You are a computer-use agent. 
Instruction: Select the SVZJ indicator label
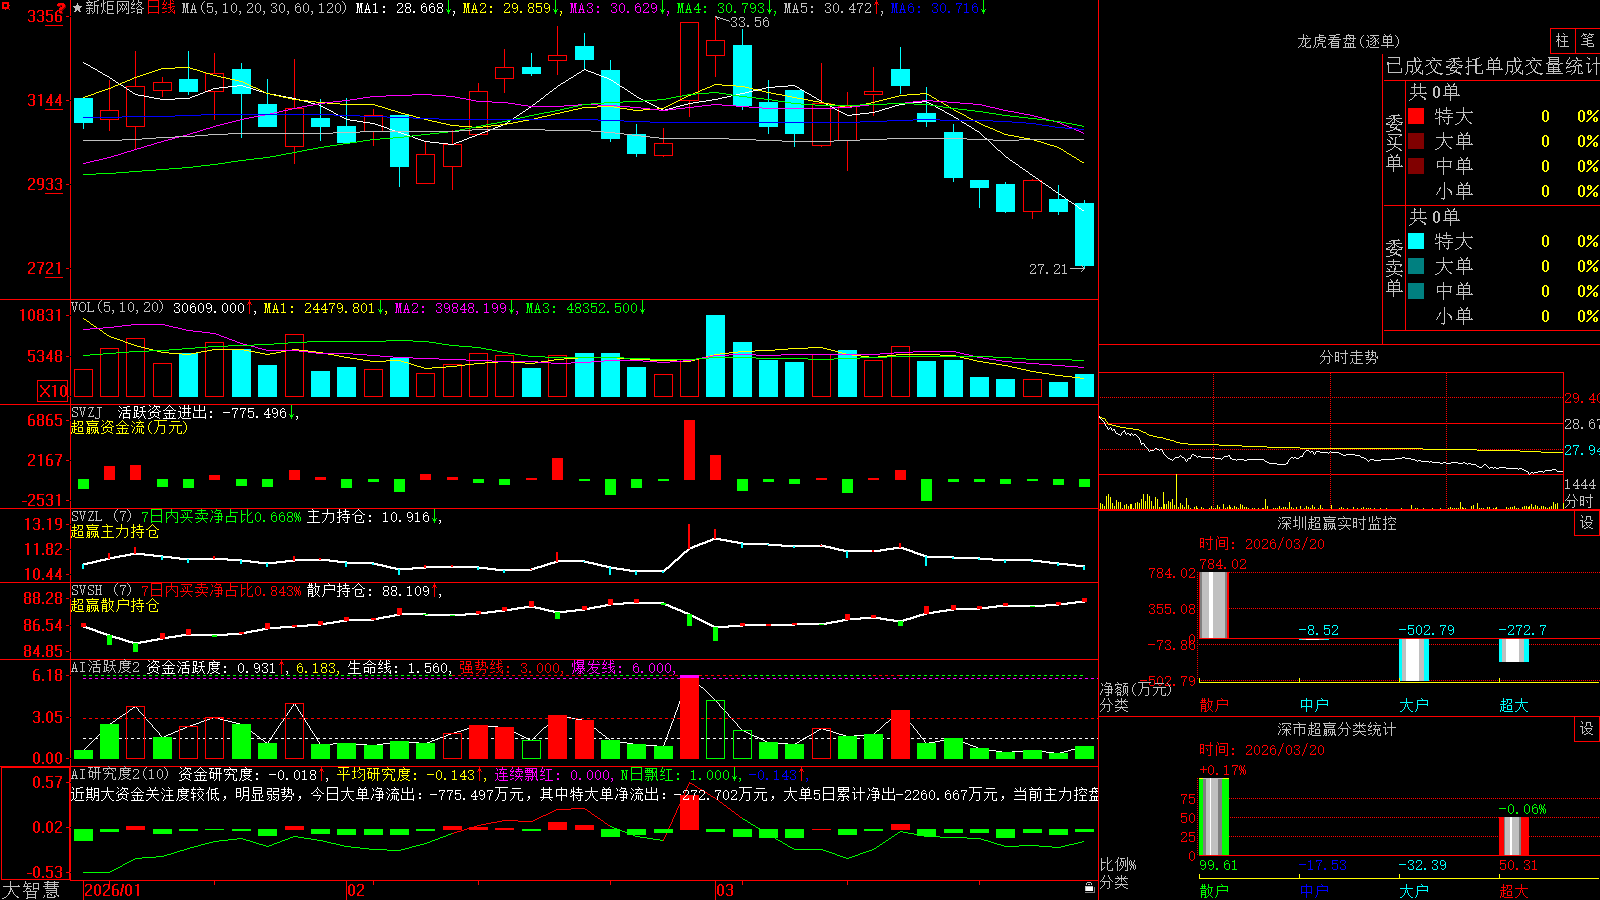(87, 412)
